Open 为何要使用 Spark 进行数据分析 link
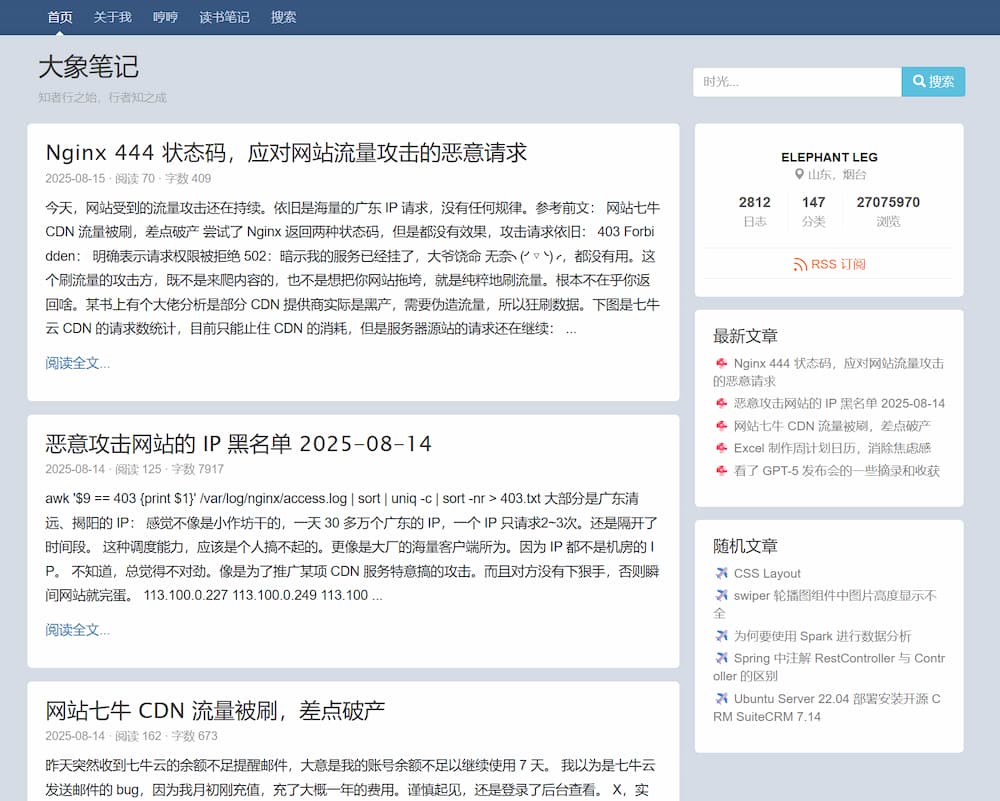This screenshot has height=801, width=1000. click(x=822, y=636)
